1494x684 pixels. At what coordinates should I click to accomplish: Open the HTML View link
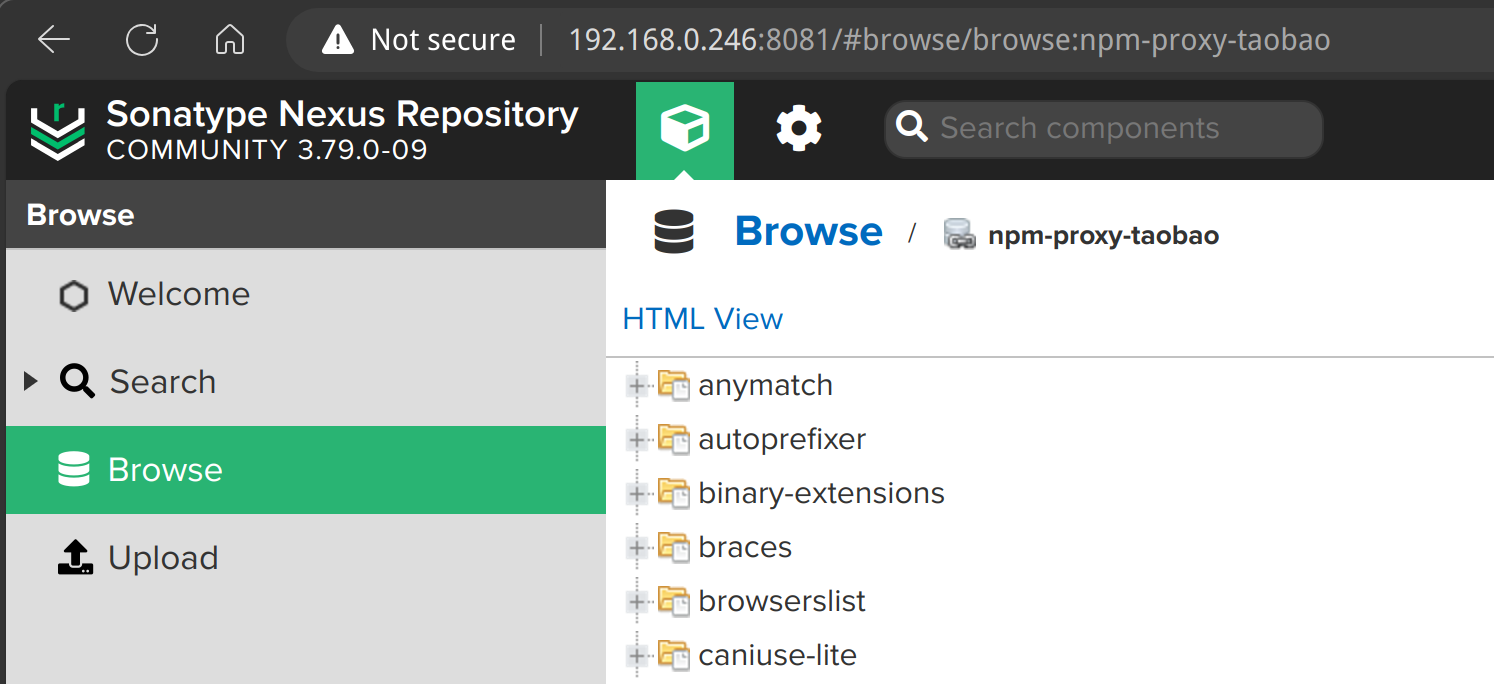[x=703, y=319]
